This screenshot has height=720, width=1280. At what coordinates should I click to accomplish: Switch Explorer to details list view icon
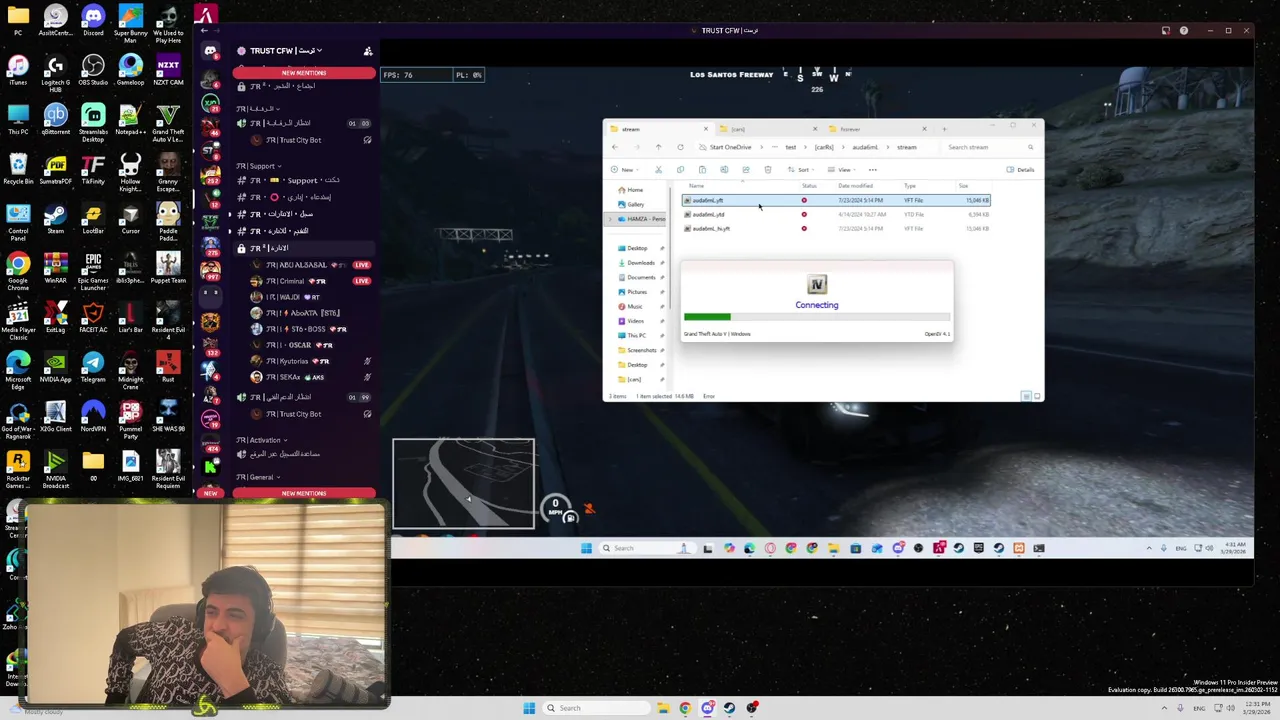pos(1026,396)
